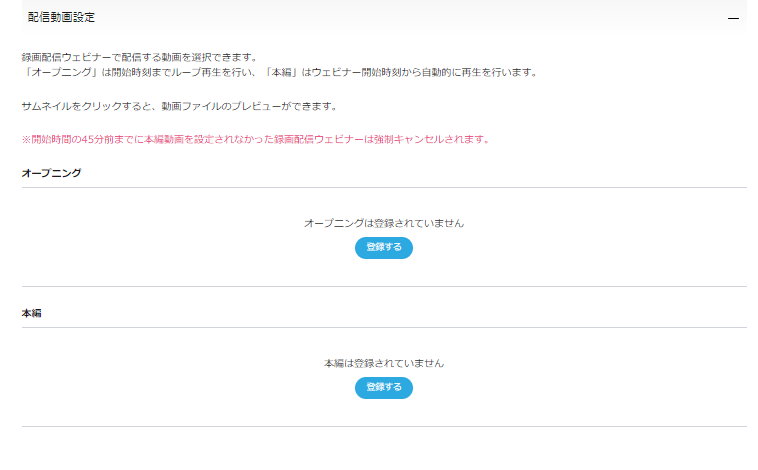Click the bottom divider under the 本編 section
Image resolution: width=758 pixels, height=470 pixels.
click(x=383, y=427)
